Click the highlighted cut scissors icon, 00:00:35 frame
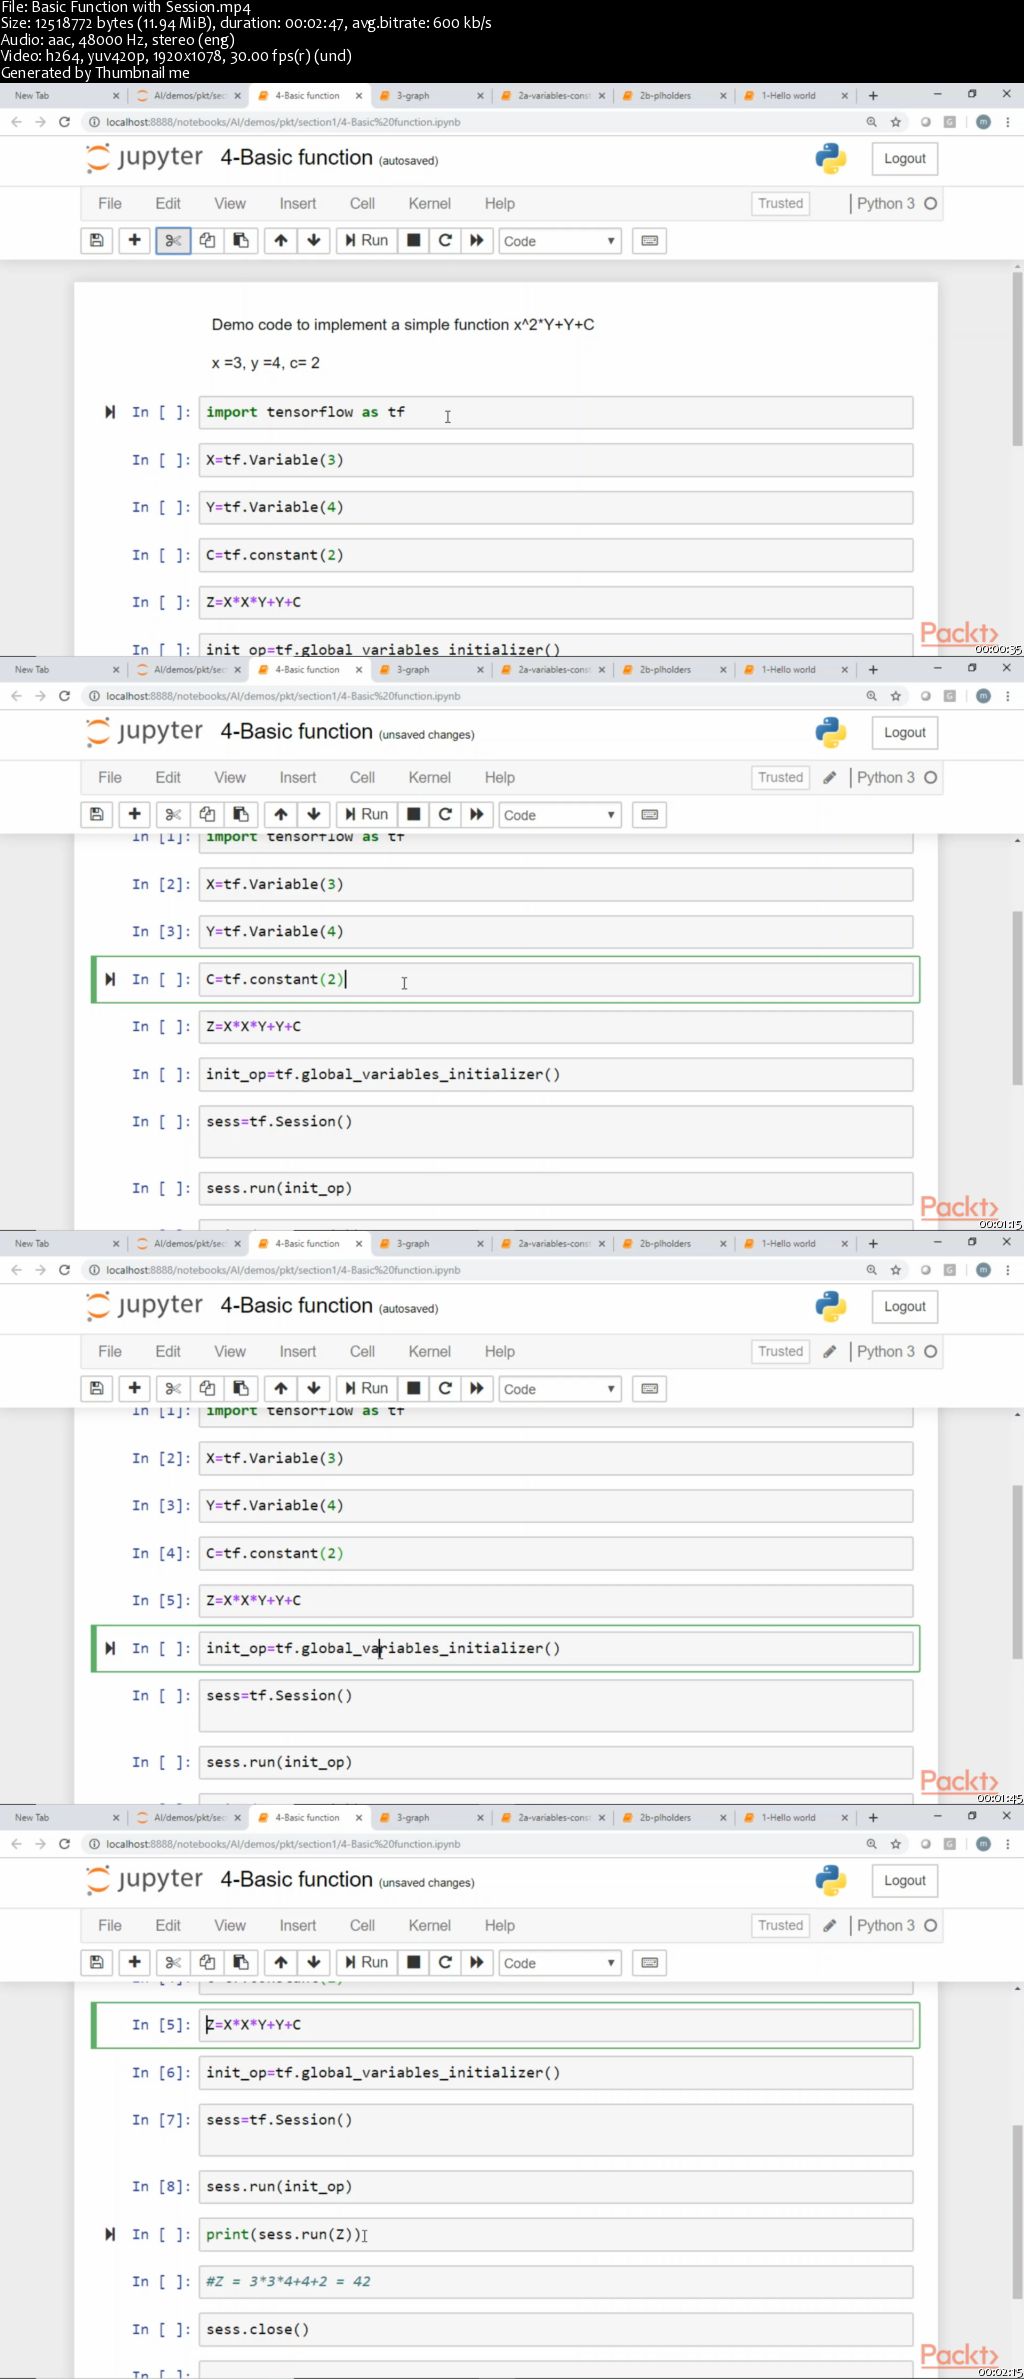 [x=173, y=240]
